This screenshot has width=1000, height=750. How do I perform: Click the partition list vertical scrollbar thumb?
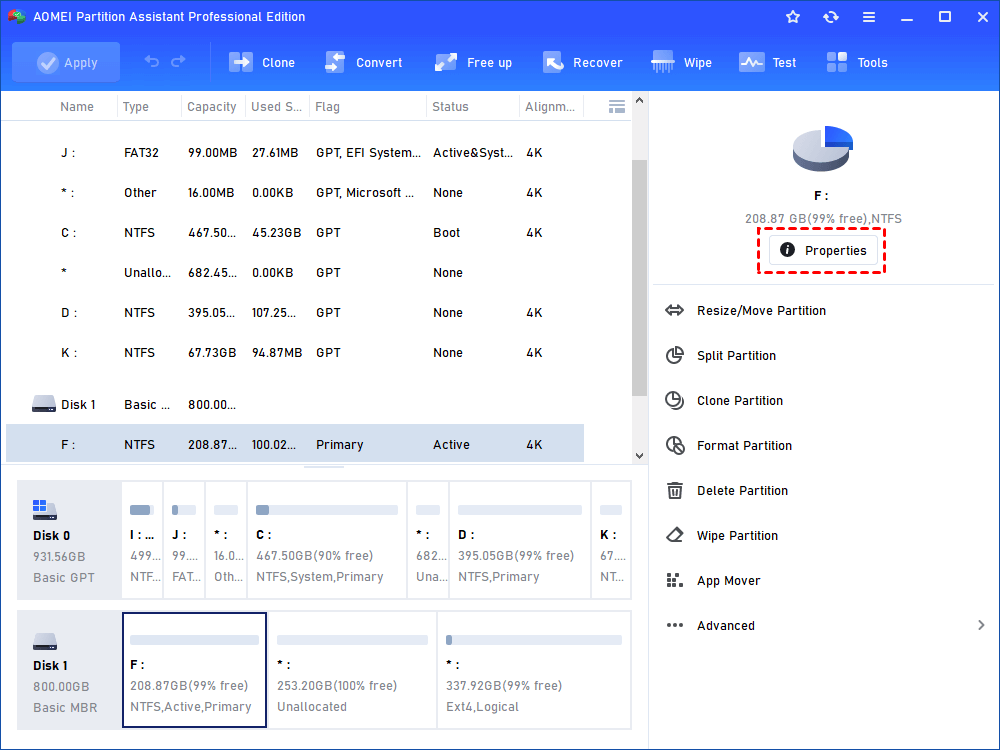point(640,277)
